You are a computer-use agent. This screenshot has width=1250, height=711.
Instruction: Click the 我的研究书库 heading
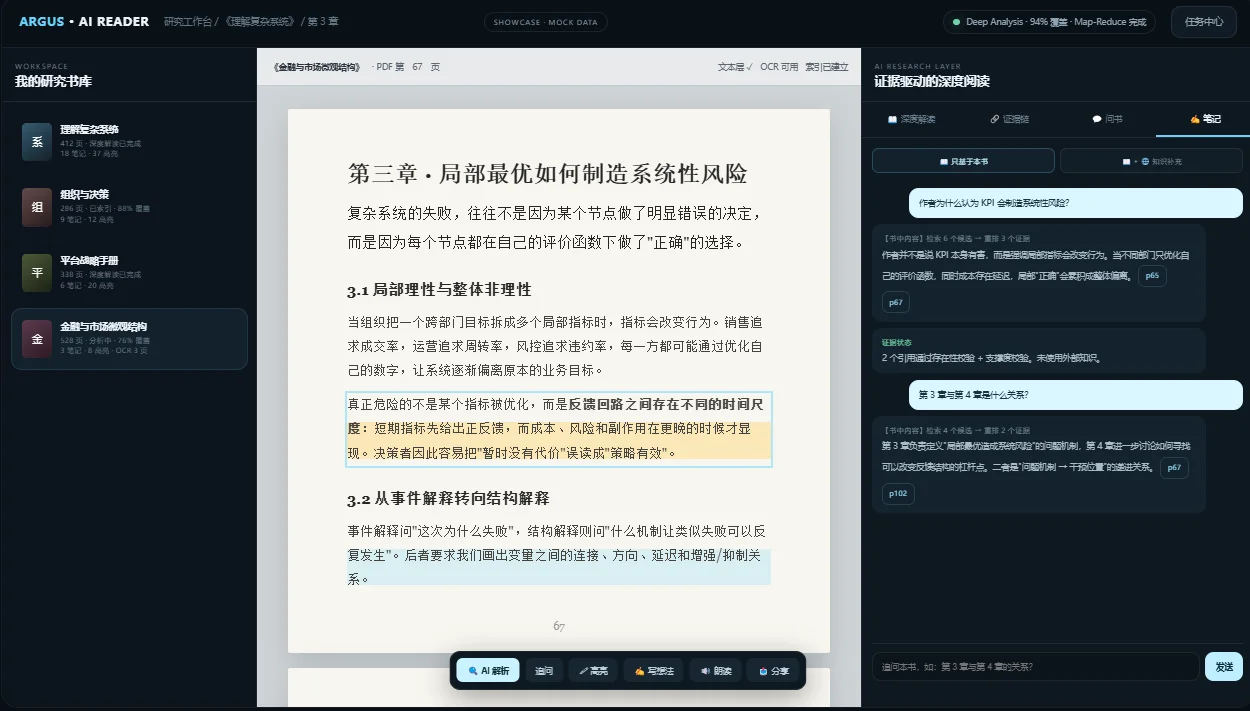53,82
